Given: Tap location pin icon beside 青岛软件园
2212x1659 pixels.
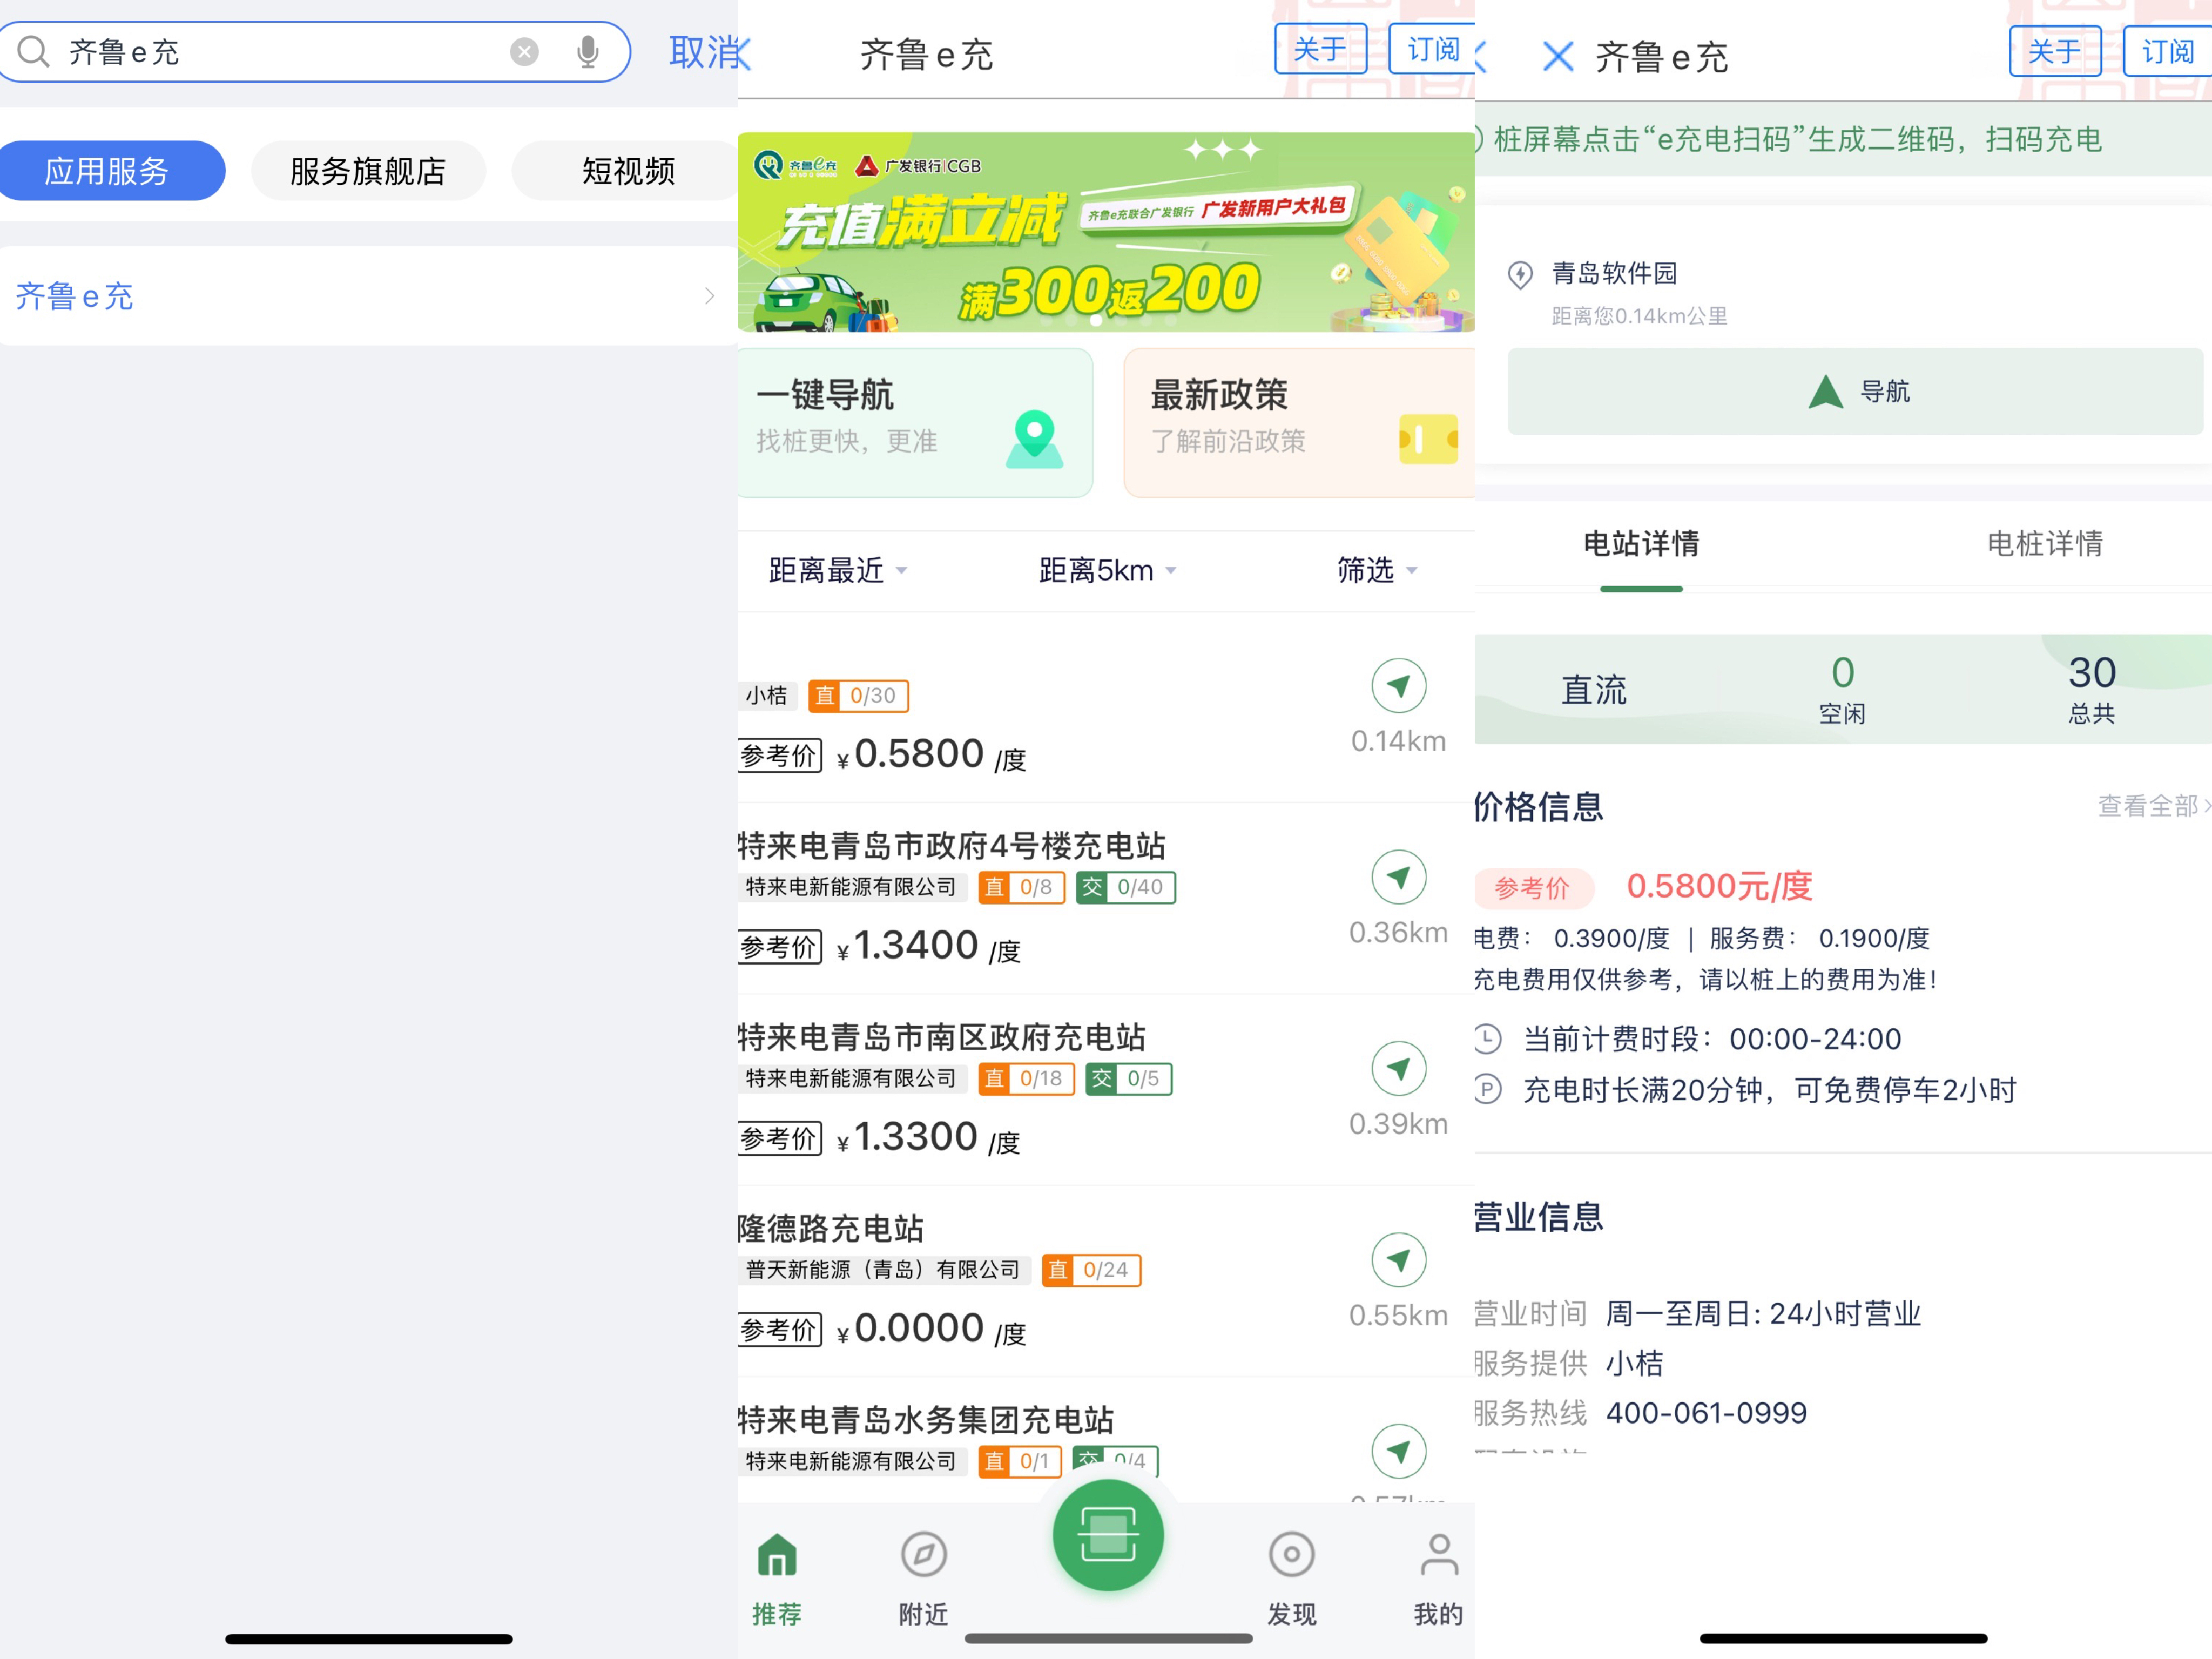Looking at the screenshot, I should (x=1520, y=274).
